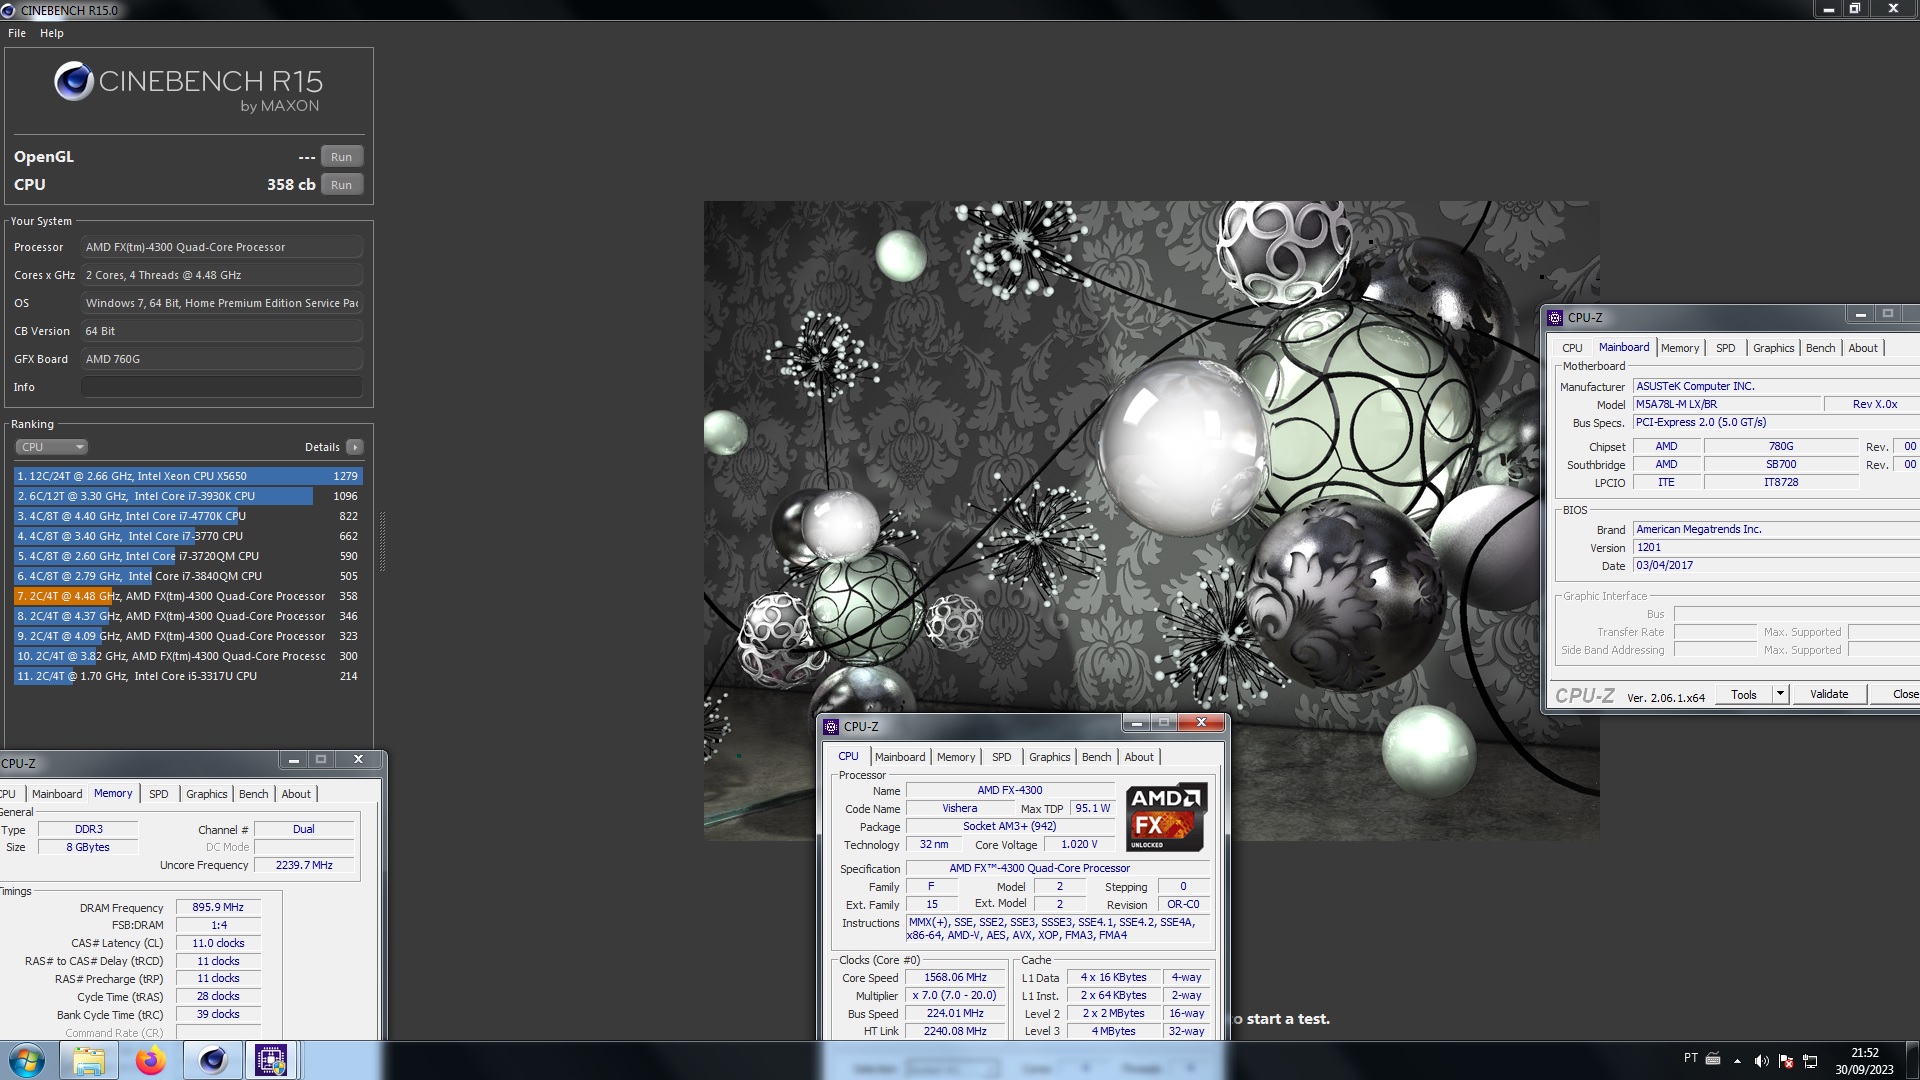Select the CPU tab in the CPU-Z Mainboard window
This screenshot has width=1920, height=1080.
1572,348
